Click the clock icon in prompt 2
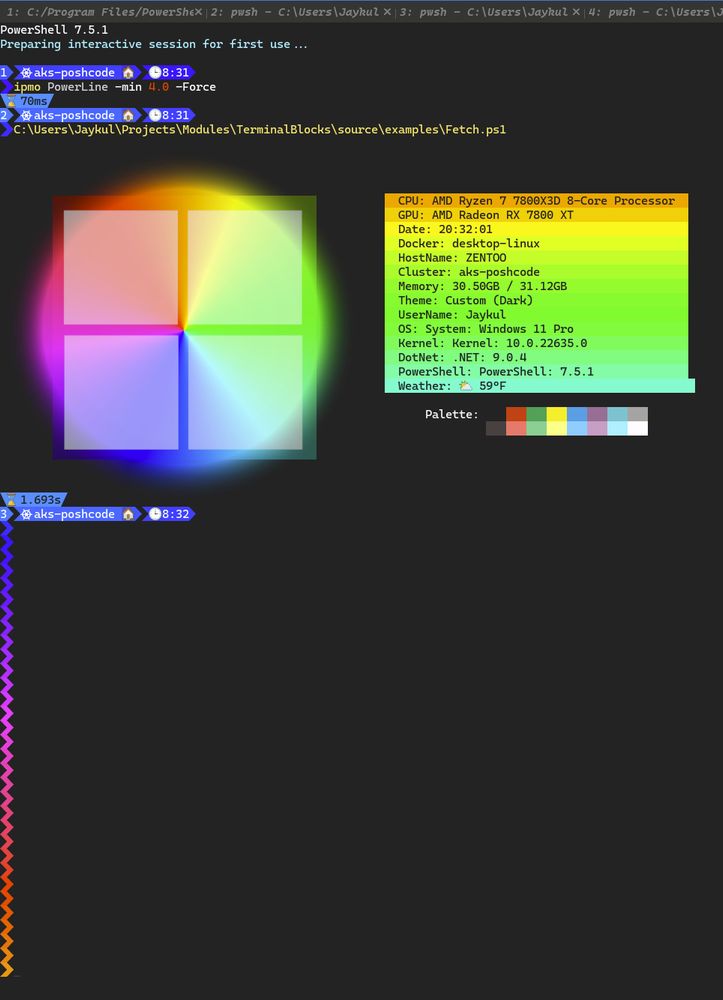Image resolution: width=723 pixels, height=1000 pixels. [x=154, y=115]
